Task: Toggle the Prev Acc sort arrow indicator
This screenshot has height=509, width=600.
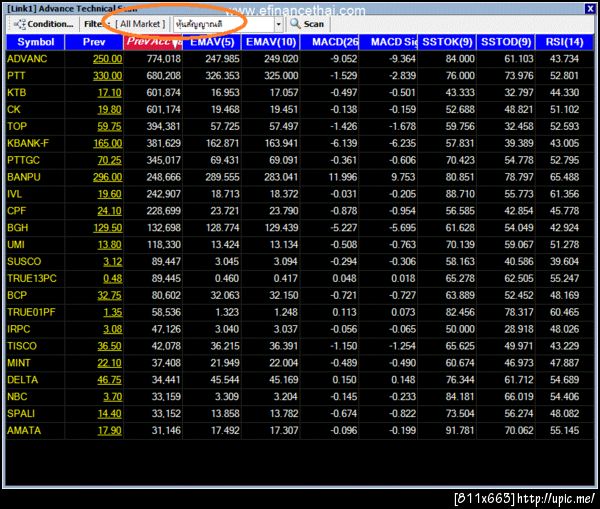Action: point(176,44)
